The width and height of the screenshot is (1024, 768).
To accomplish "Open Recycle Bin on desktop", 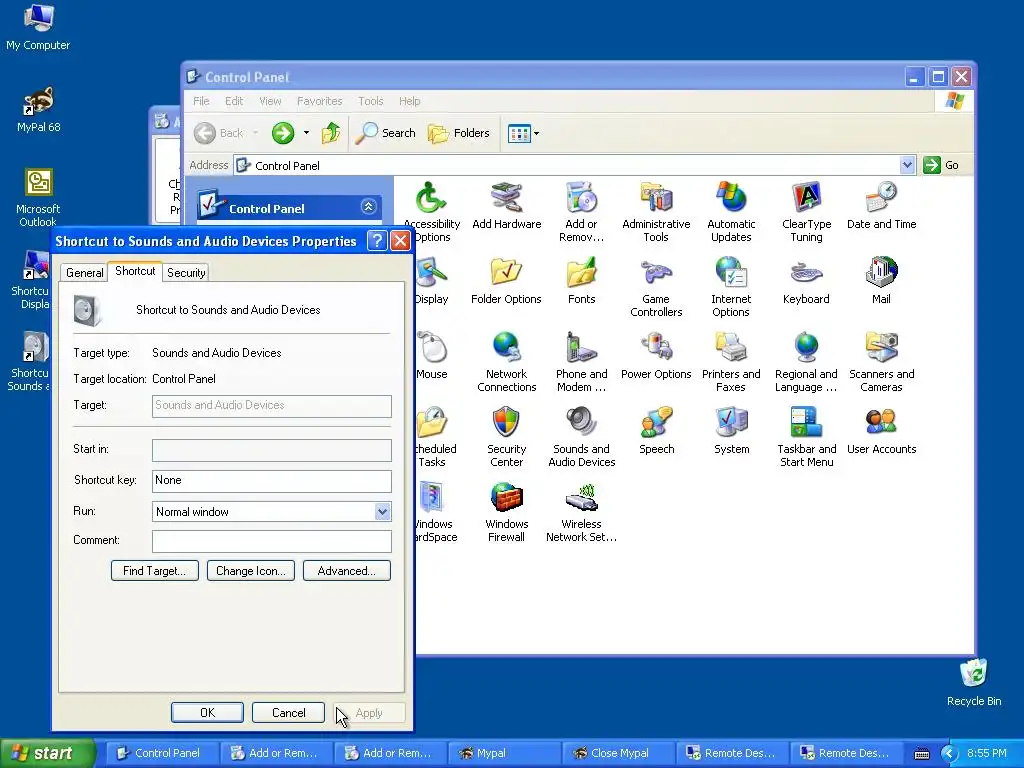I will tap(974, 682).
